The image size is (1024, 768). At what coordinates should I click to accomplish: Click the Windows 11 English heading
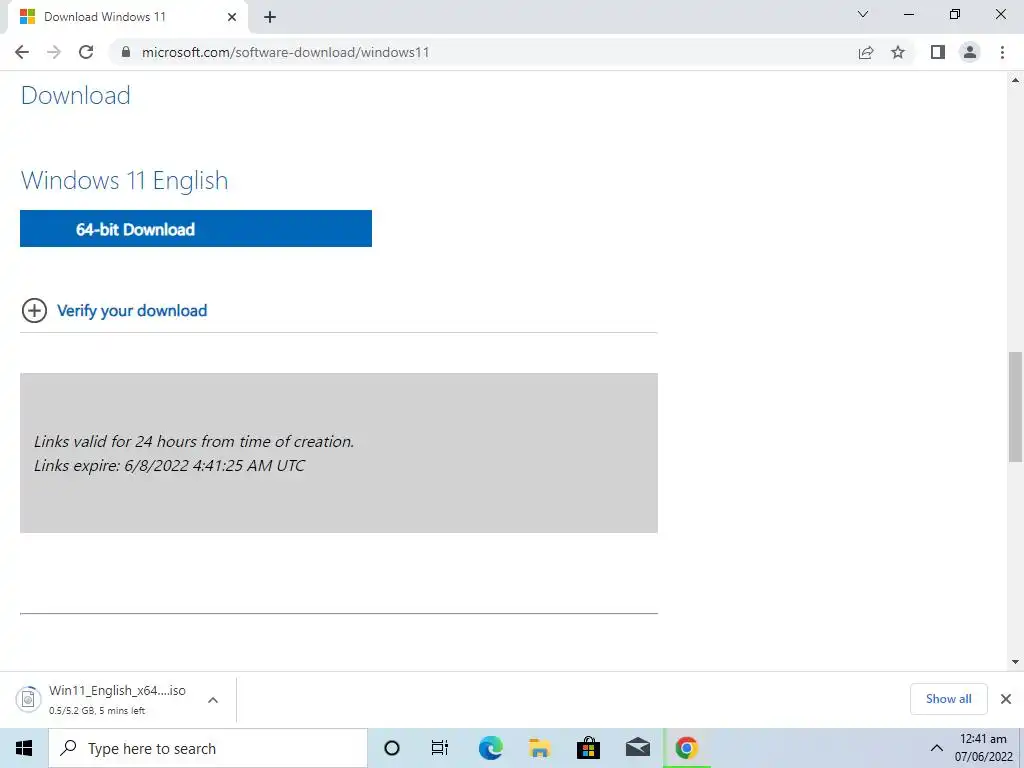[125, 180]
